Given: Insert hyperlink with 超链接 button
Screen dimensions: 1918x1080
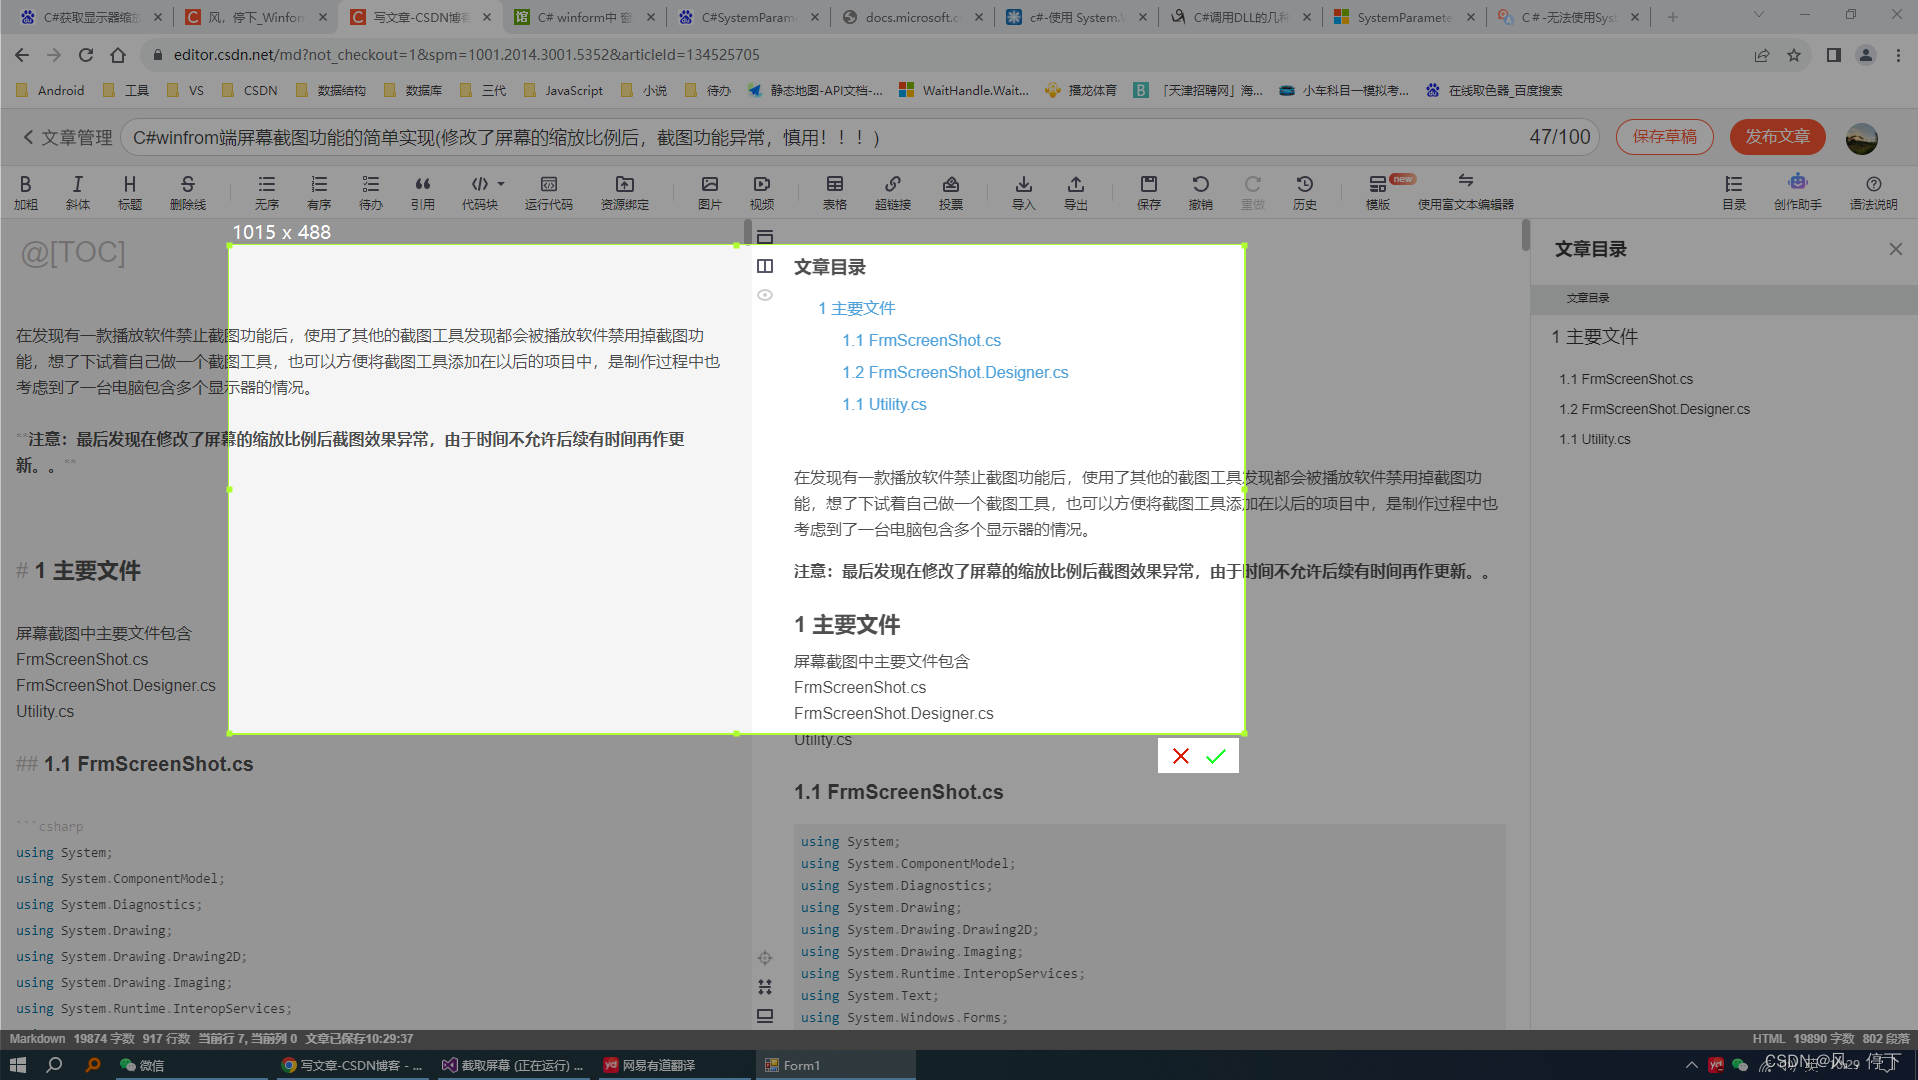Looking at the screenshot, I should click(893, 192).
